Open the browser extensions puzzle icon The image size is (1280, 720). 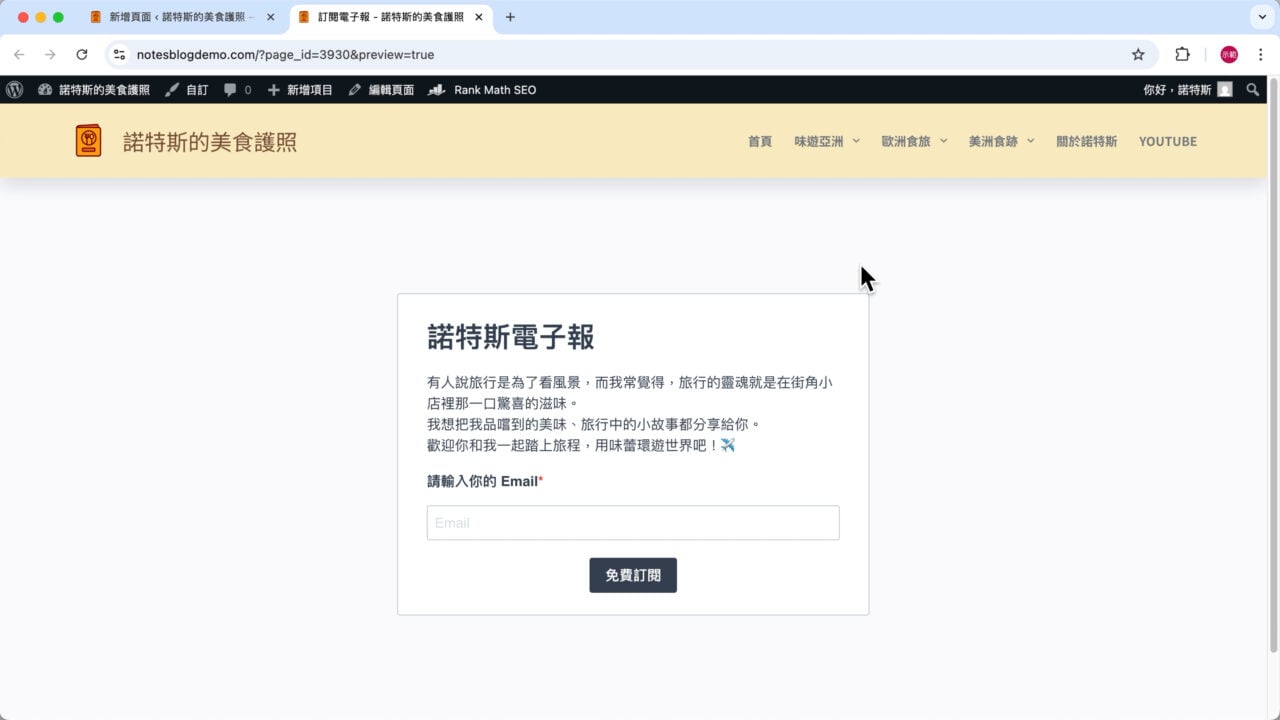(1183, 54)
